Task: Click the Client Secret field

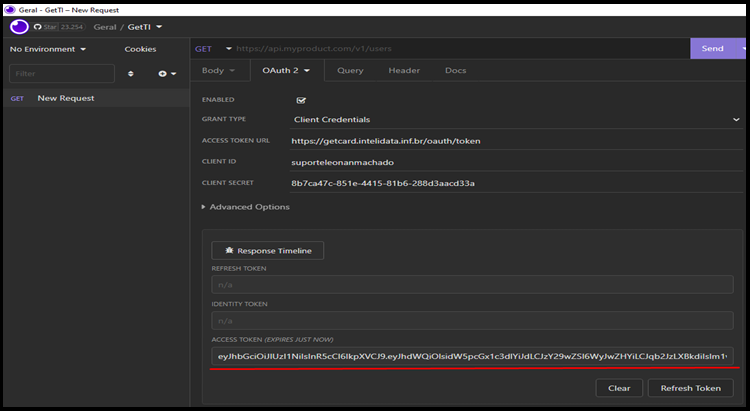Action: 517,183
